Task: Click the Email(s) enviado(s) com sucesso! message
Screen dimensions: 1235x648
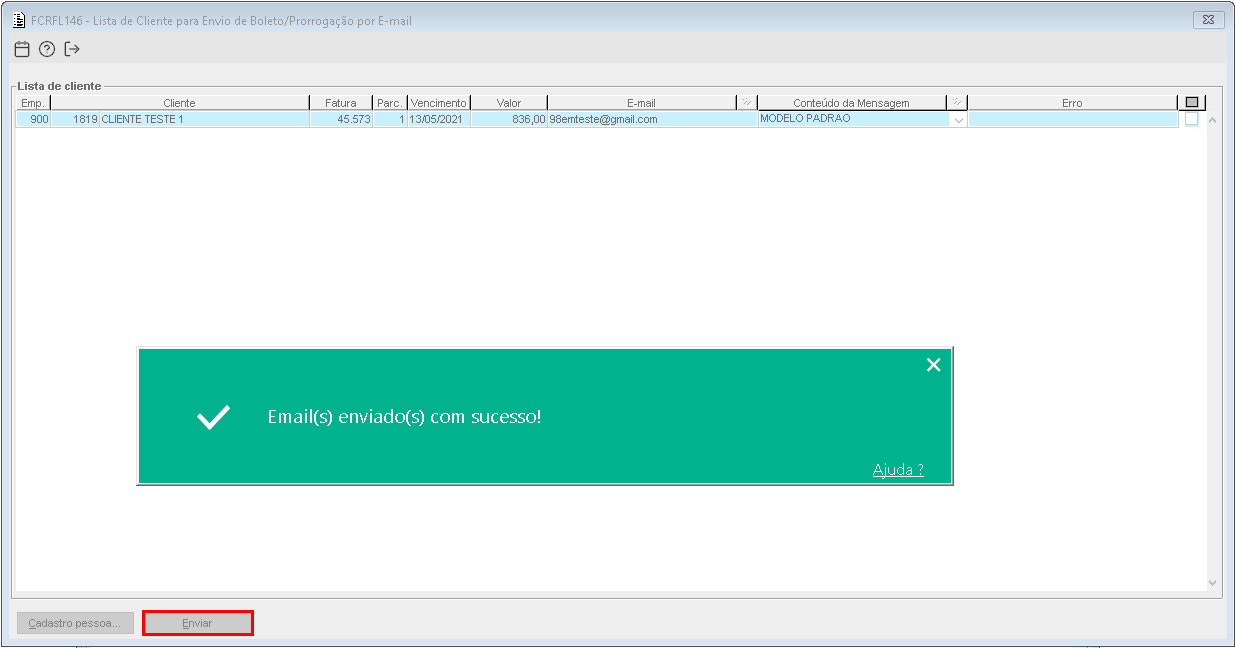Action: (404, 416)
